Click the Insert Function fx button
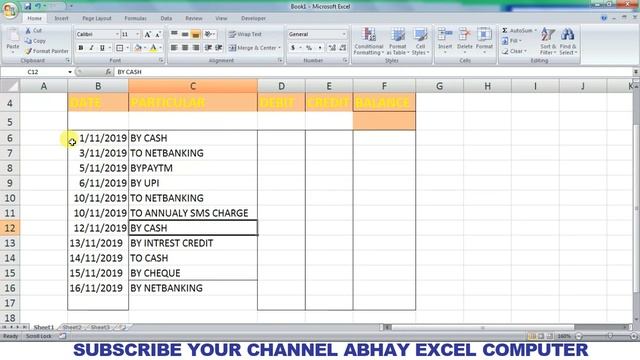This screenshot has height=360, width=640. pos(108,72)
